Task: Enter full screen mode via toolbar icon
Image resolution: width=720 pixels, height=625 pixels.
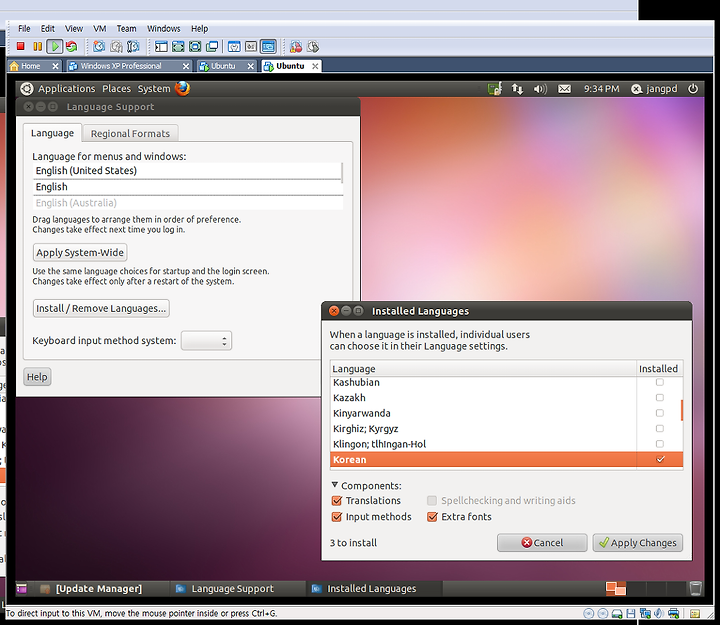Action: pos(195,46)
